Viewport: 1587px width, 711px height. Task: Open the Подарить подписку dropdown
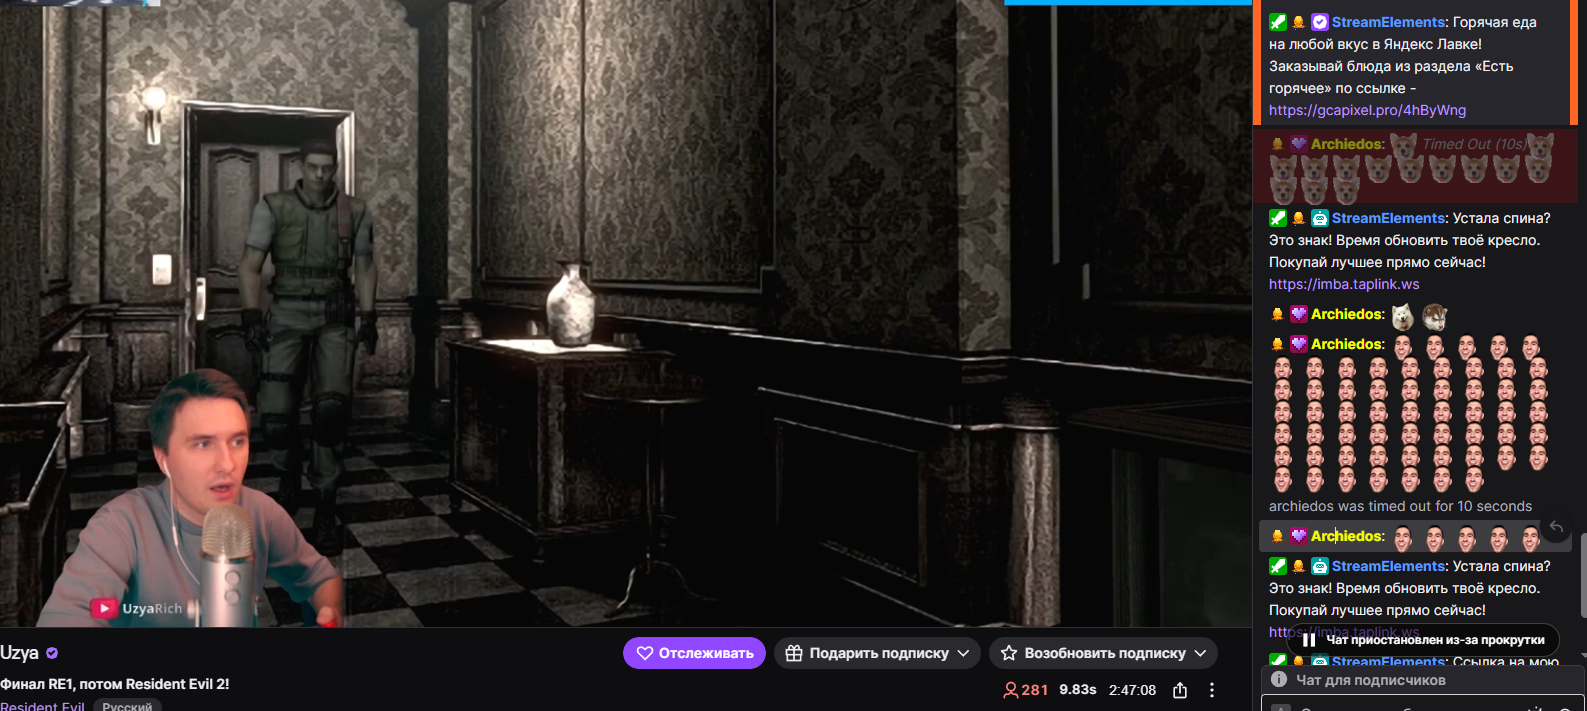click(x=877, y=653)
